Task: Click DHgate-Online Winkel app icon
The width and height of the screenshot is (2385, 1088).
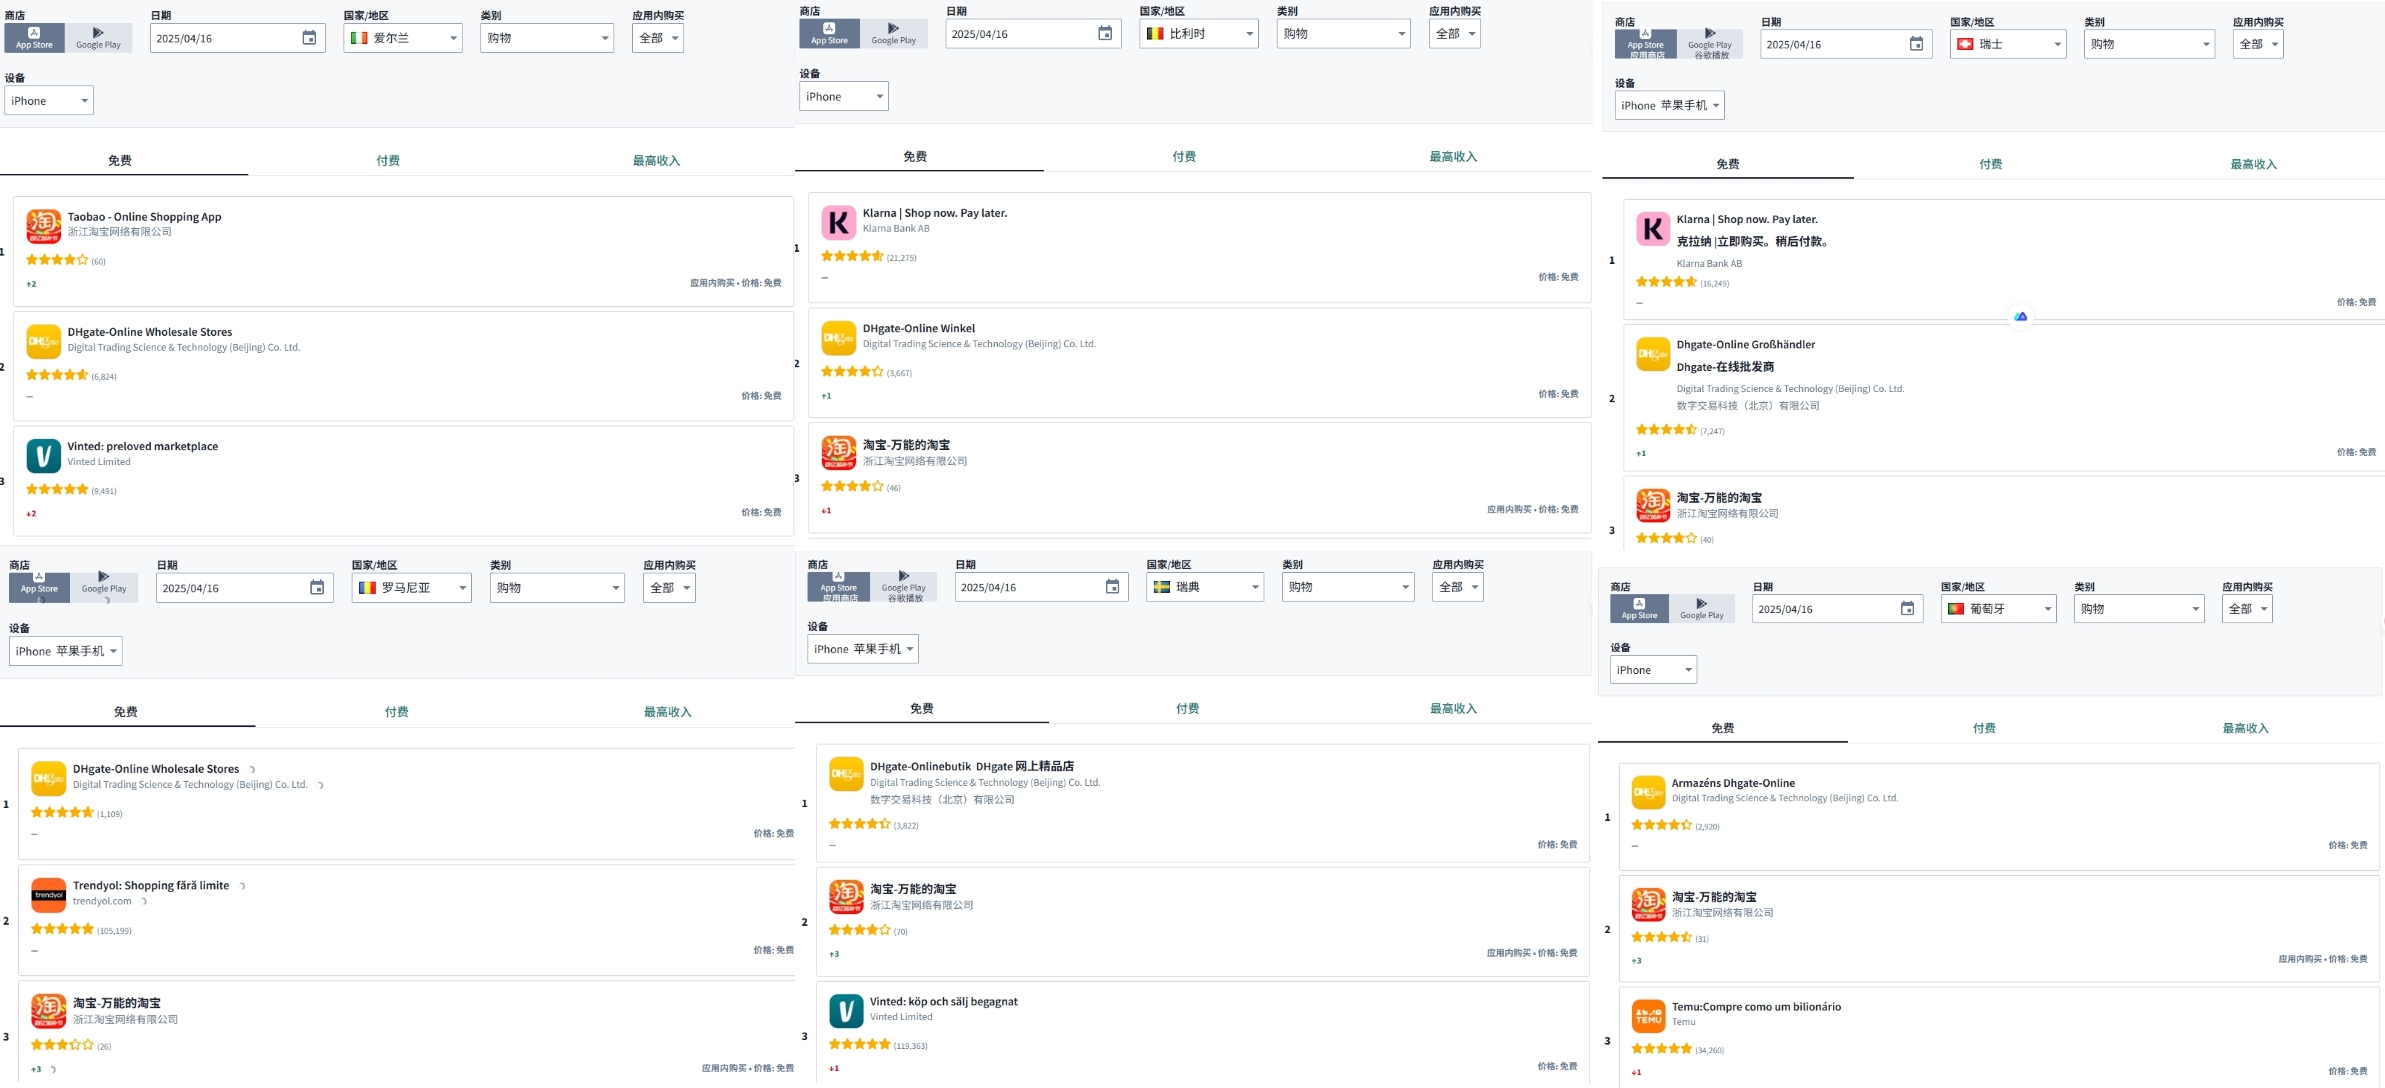Action: coord(838,338)
